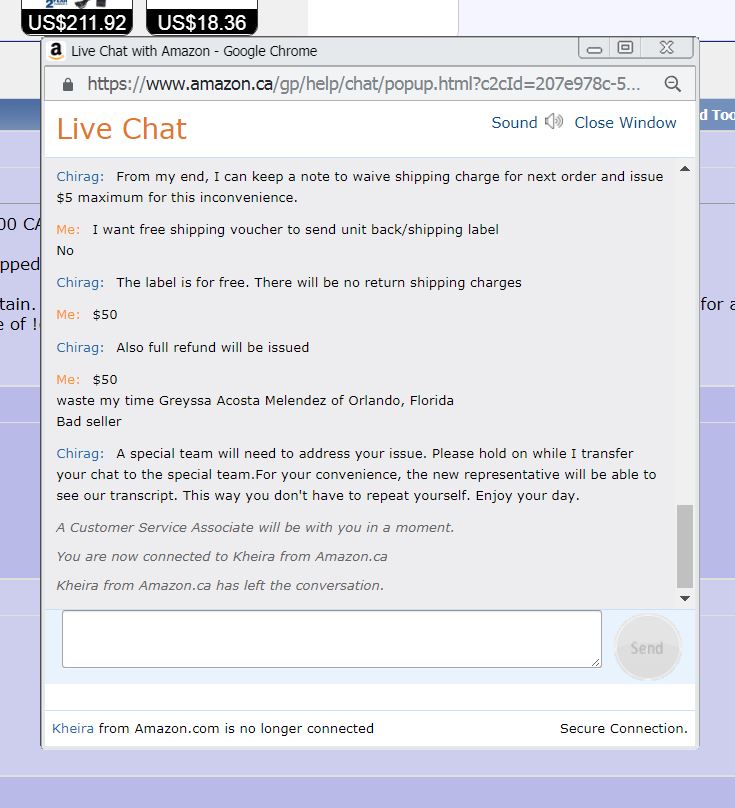
Task: Maximize the Live Chat popup window
Action: pos(625,48)
